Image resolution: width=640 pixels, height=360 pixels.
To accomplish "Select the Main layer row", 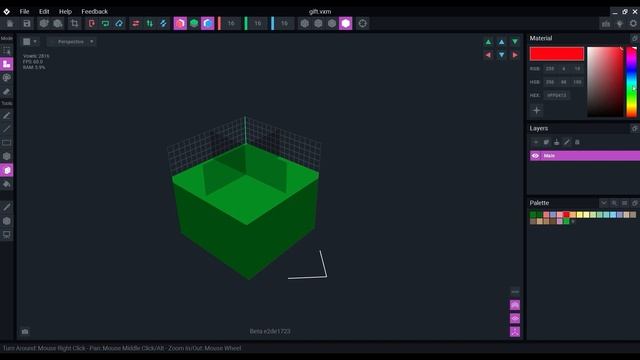I will pos(585,156).
